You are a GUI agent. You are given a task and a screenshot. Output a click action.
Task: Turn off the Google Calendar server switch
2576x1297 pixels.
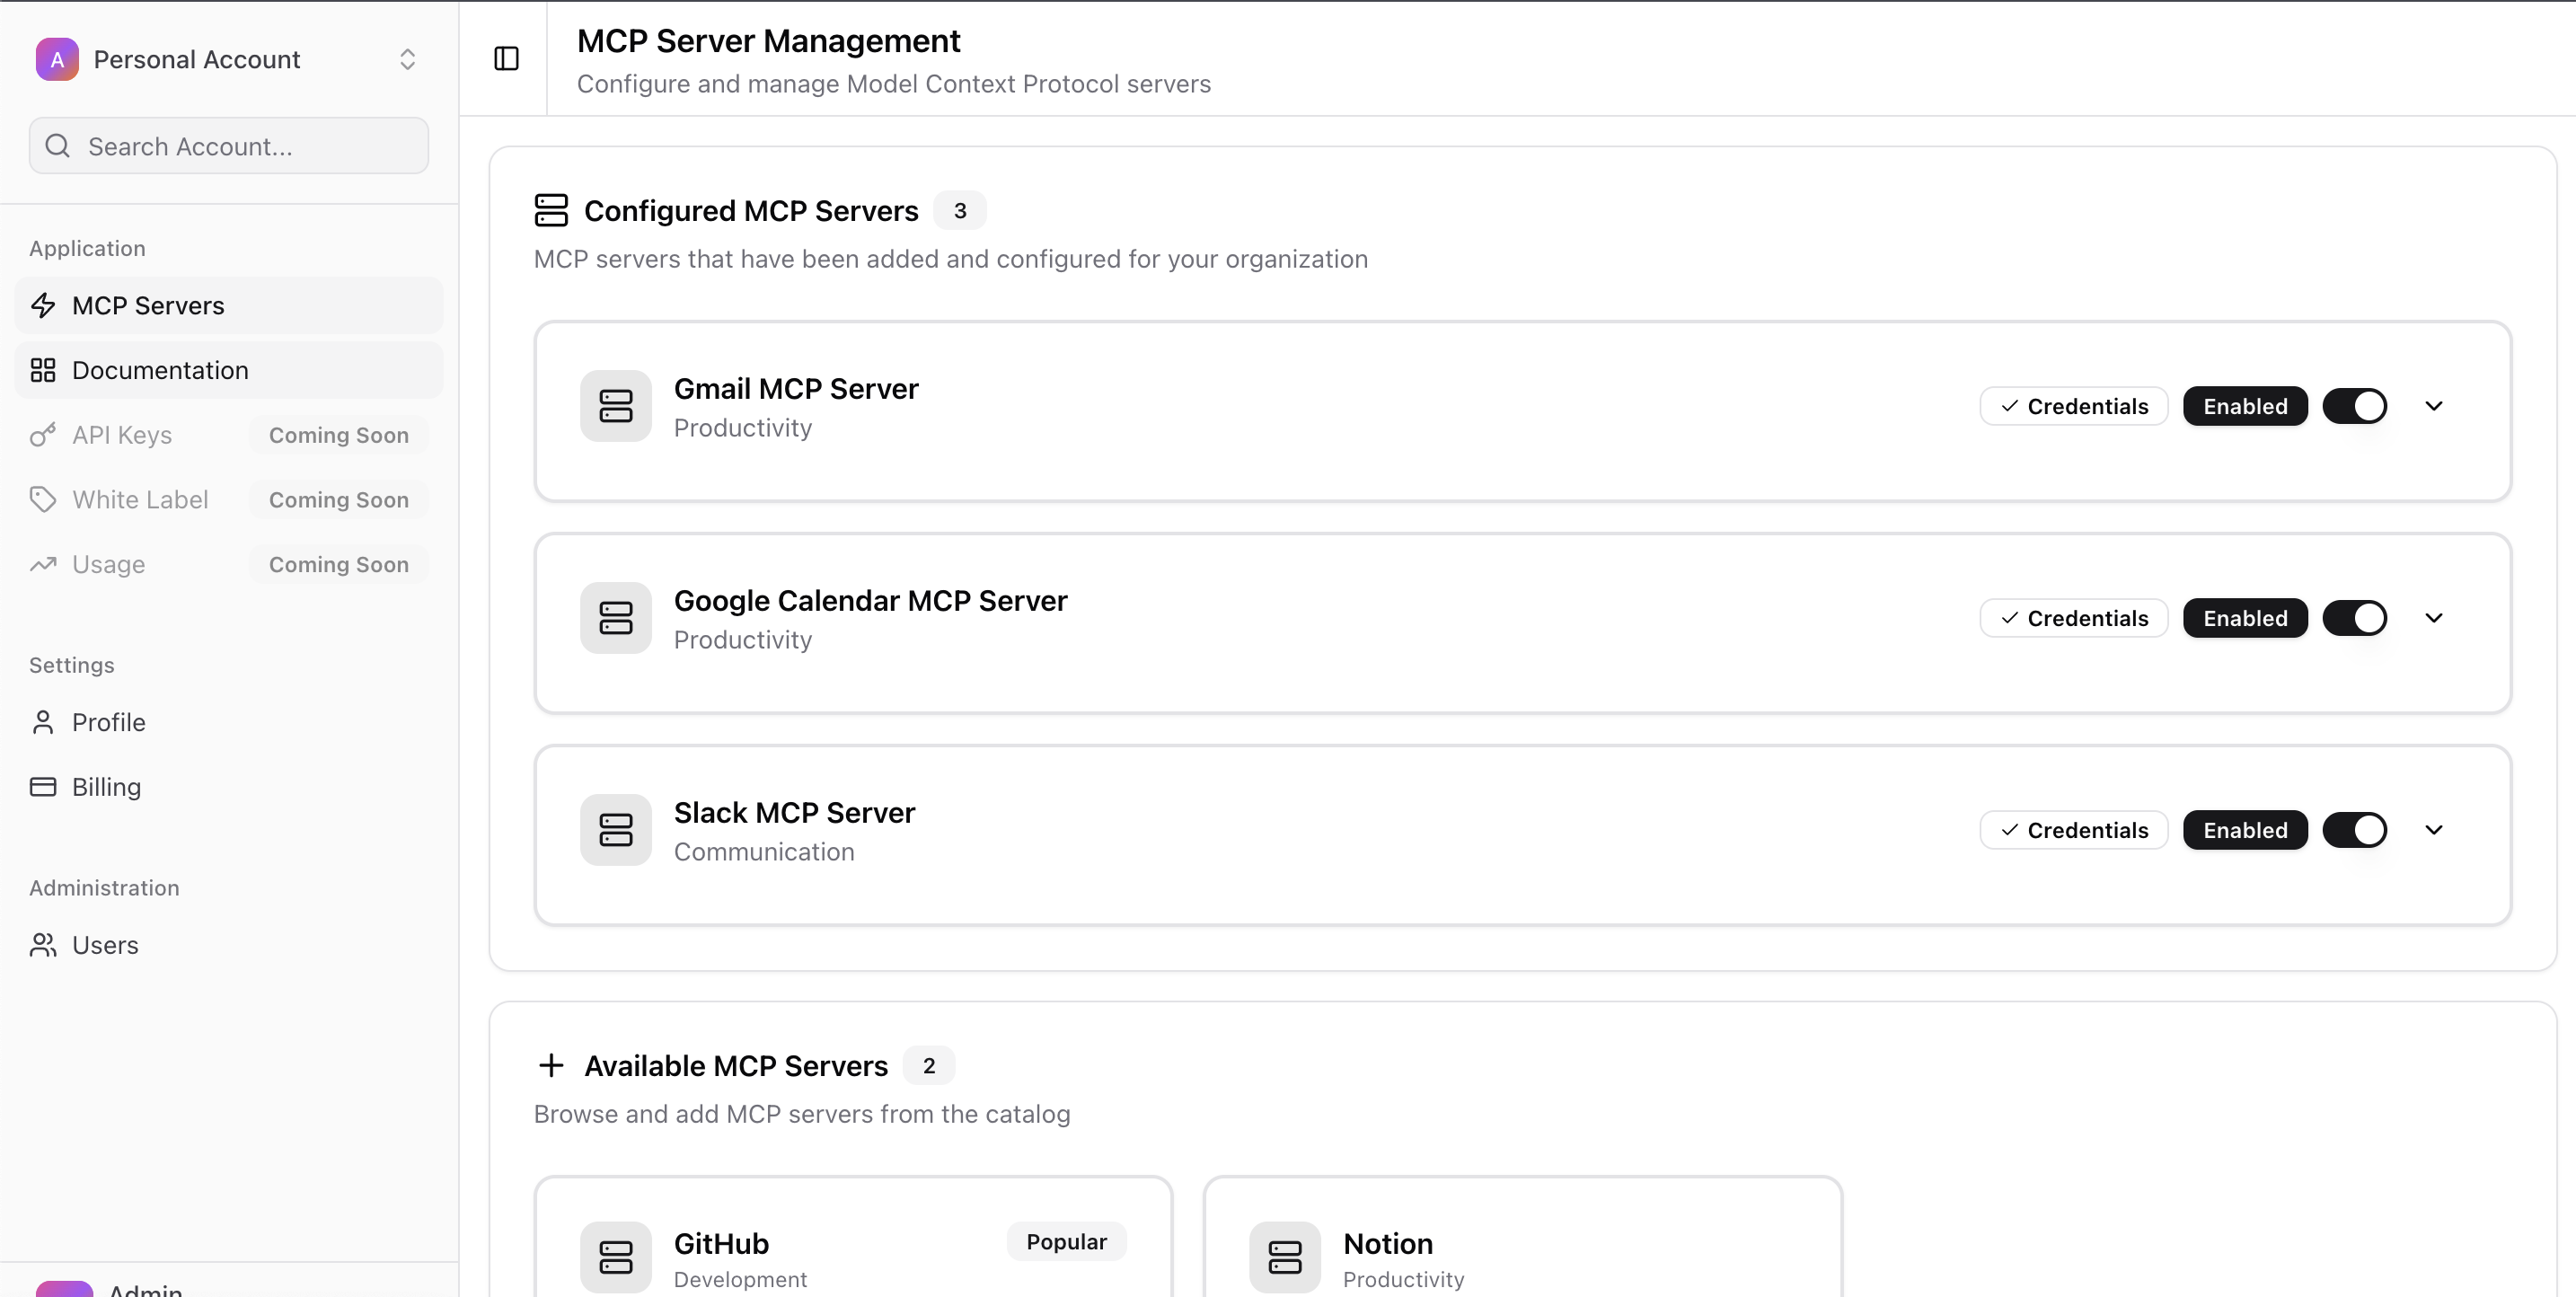point(2354,618)
